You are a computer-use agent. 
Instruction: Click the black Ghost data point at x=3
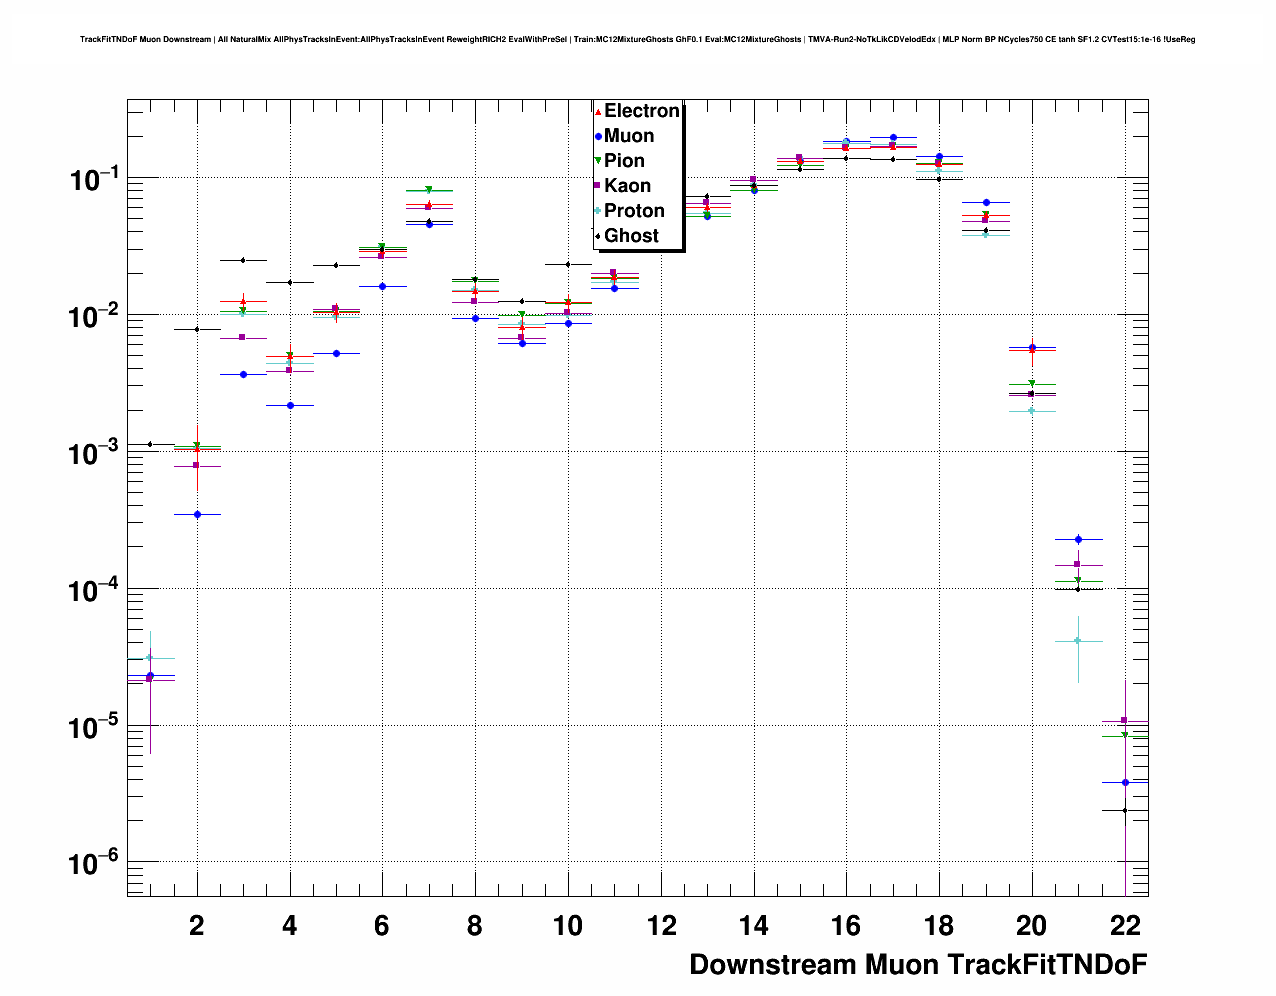pos(243,260)
